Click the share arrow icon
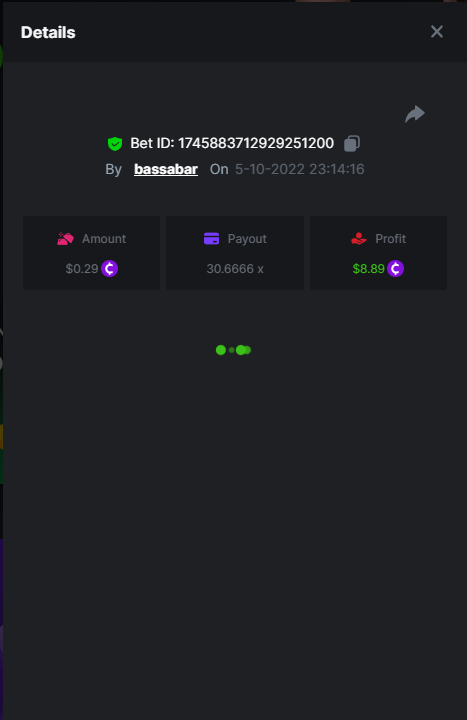This screenshot has width=467, height=720. click(x=415, y=114)
